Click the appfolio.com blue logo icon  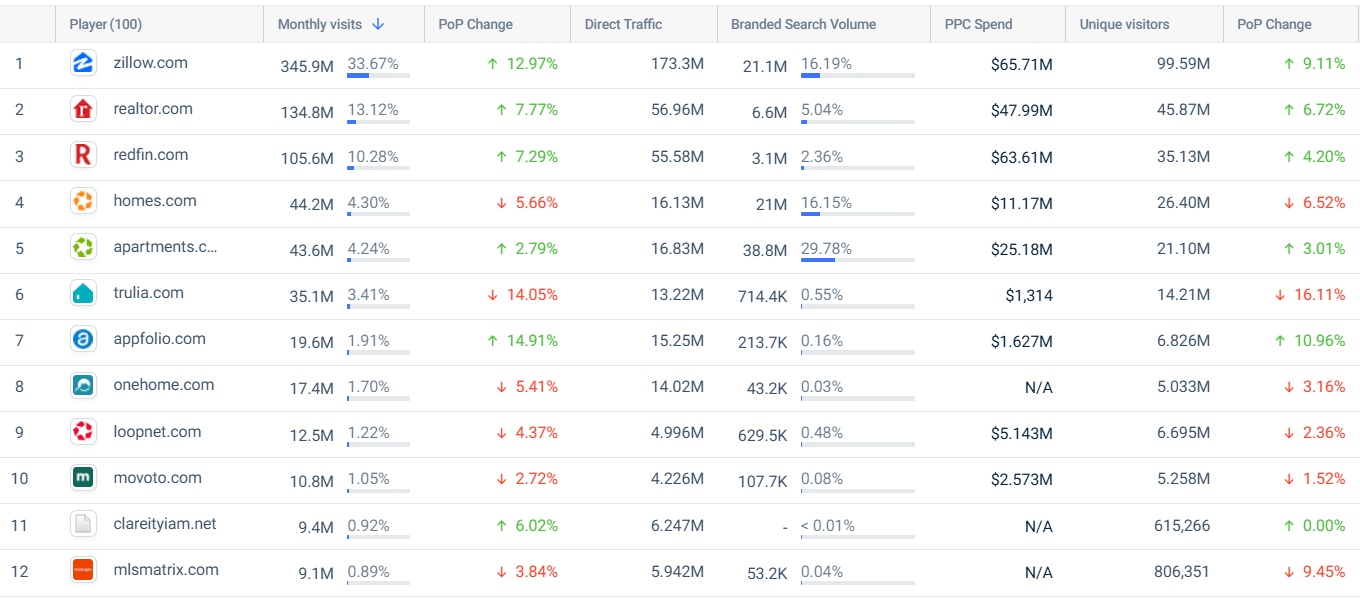(x=83, y=339)
